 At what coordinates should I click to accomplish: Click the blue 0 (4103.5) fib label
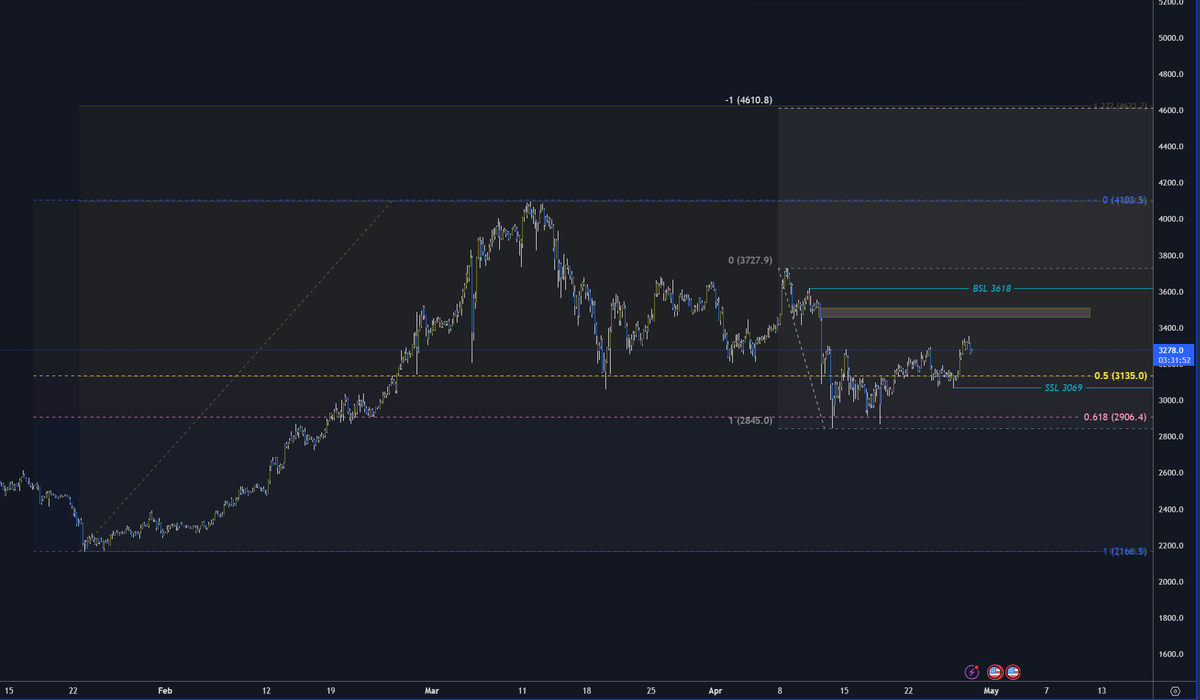(x=1124, y=200)
